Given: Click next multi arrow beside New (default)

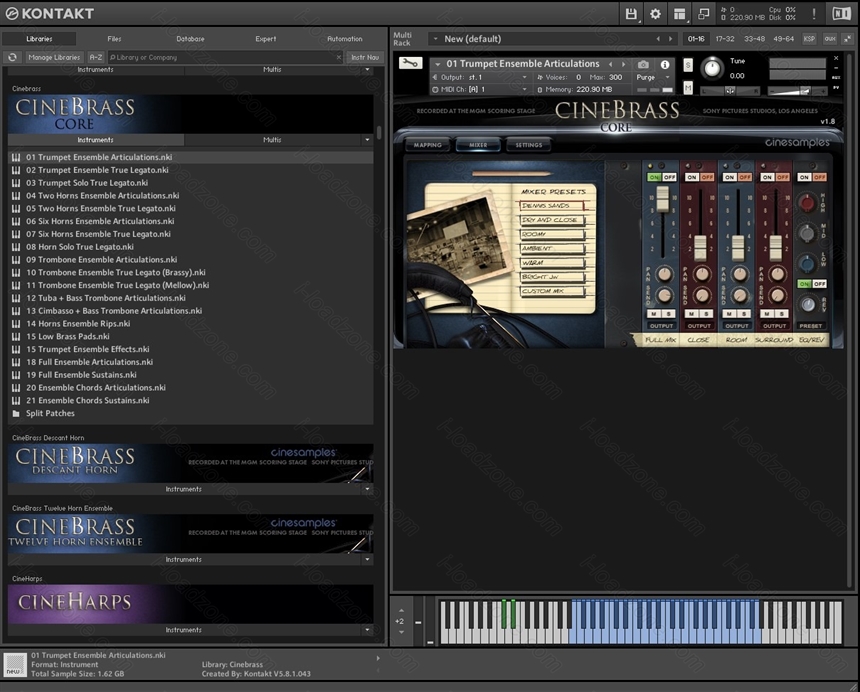Looking at the screenshot, I should pyautogui.click(x=670, y=39).
